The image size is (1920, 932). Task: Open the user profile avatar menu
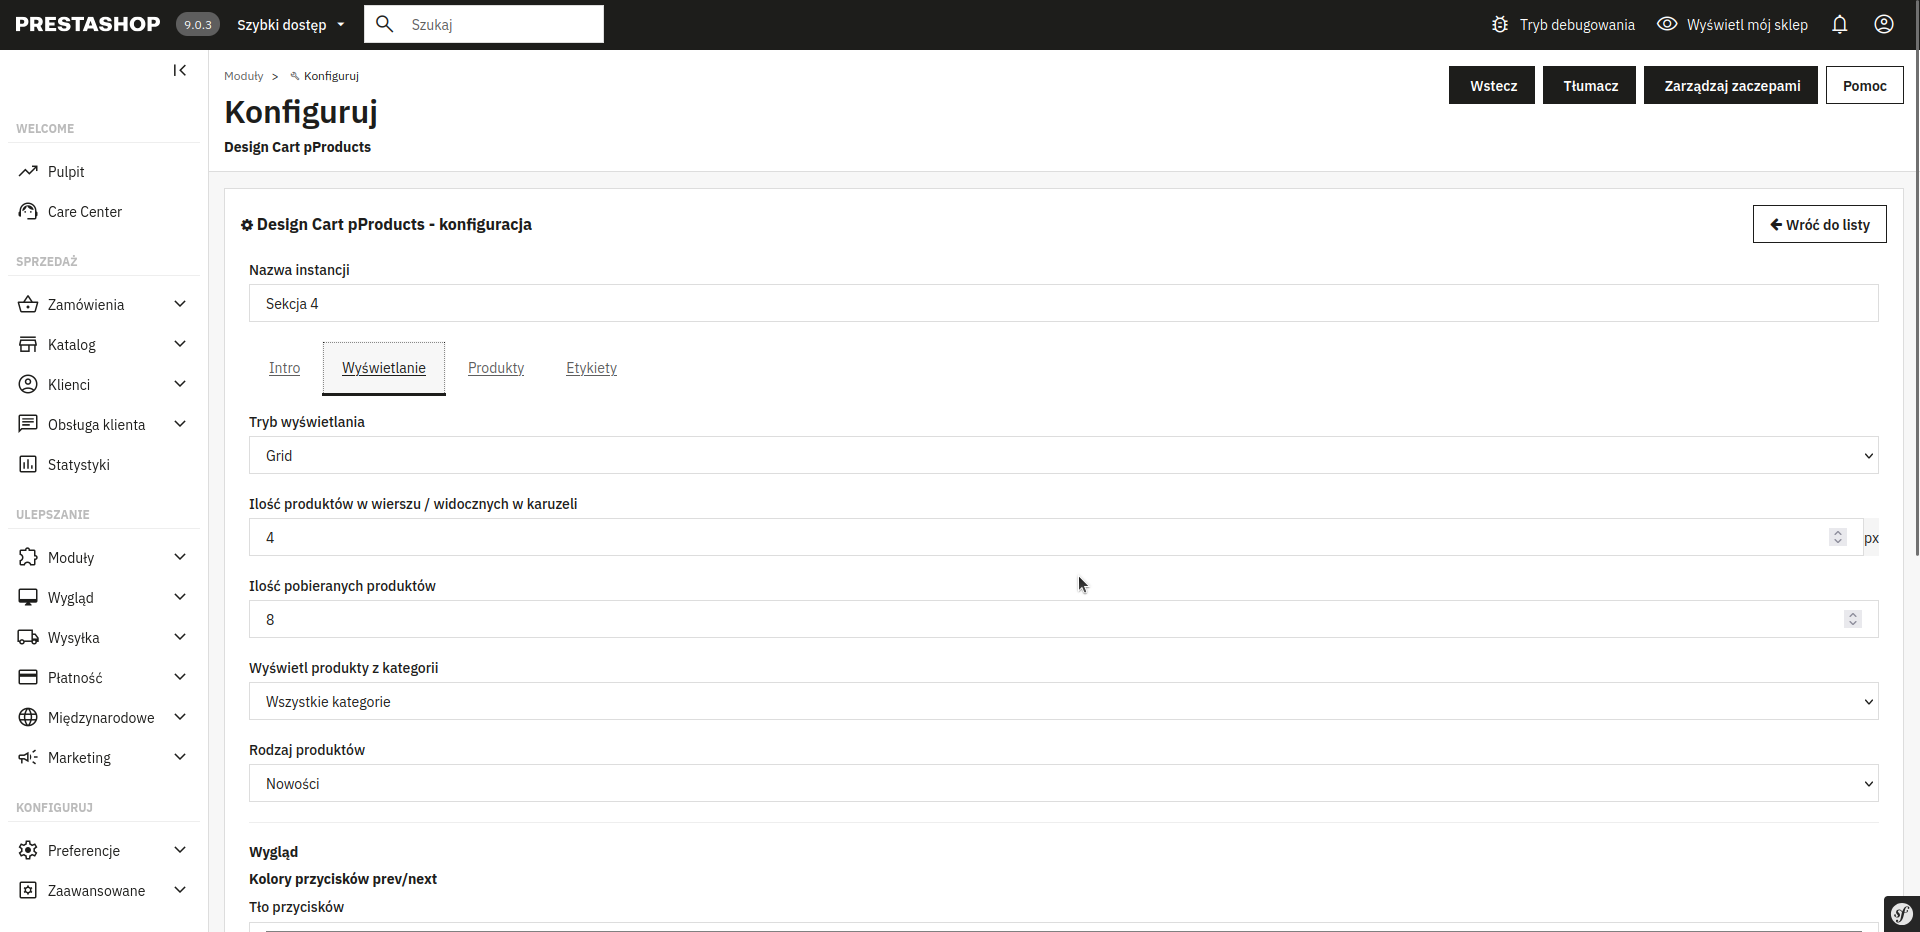point(1884,24)
